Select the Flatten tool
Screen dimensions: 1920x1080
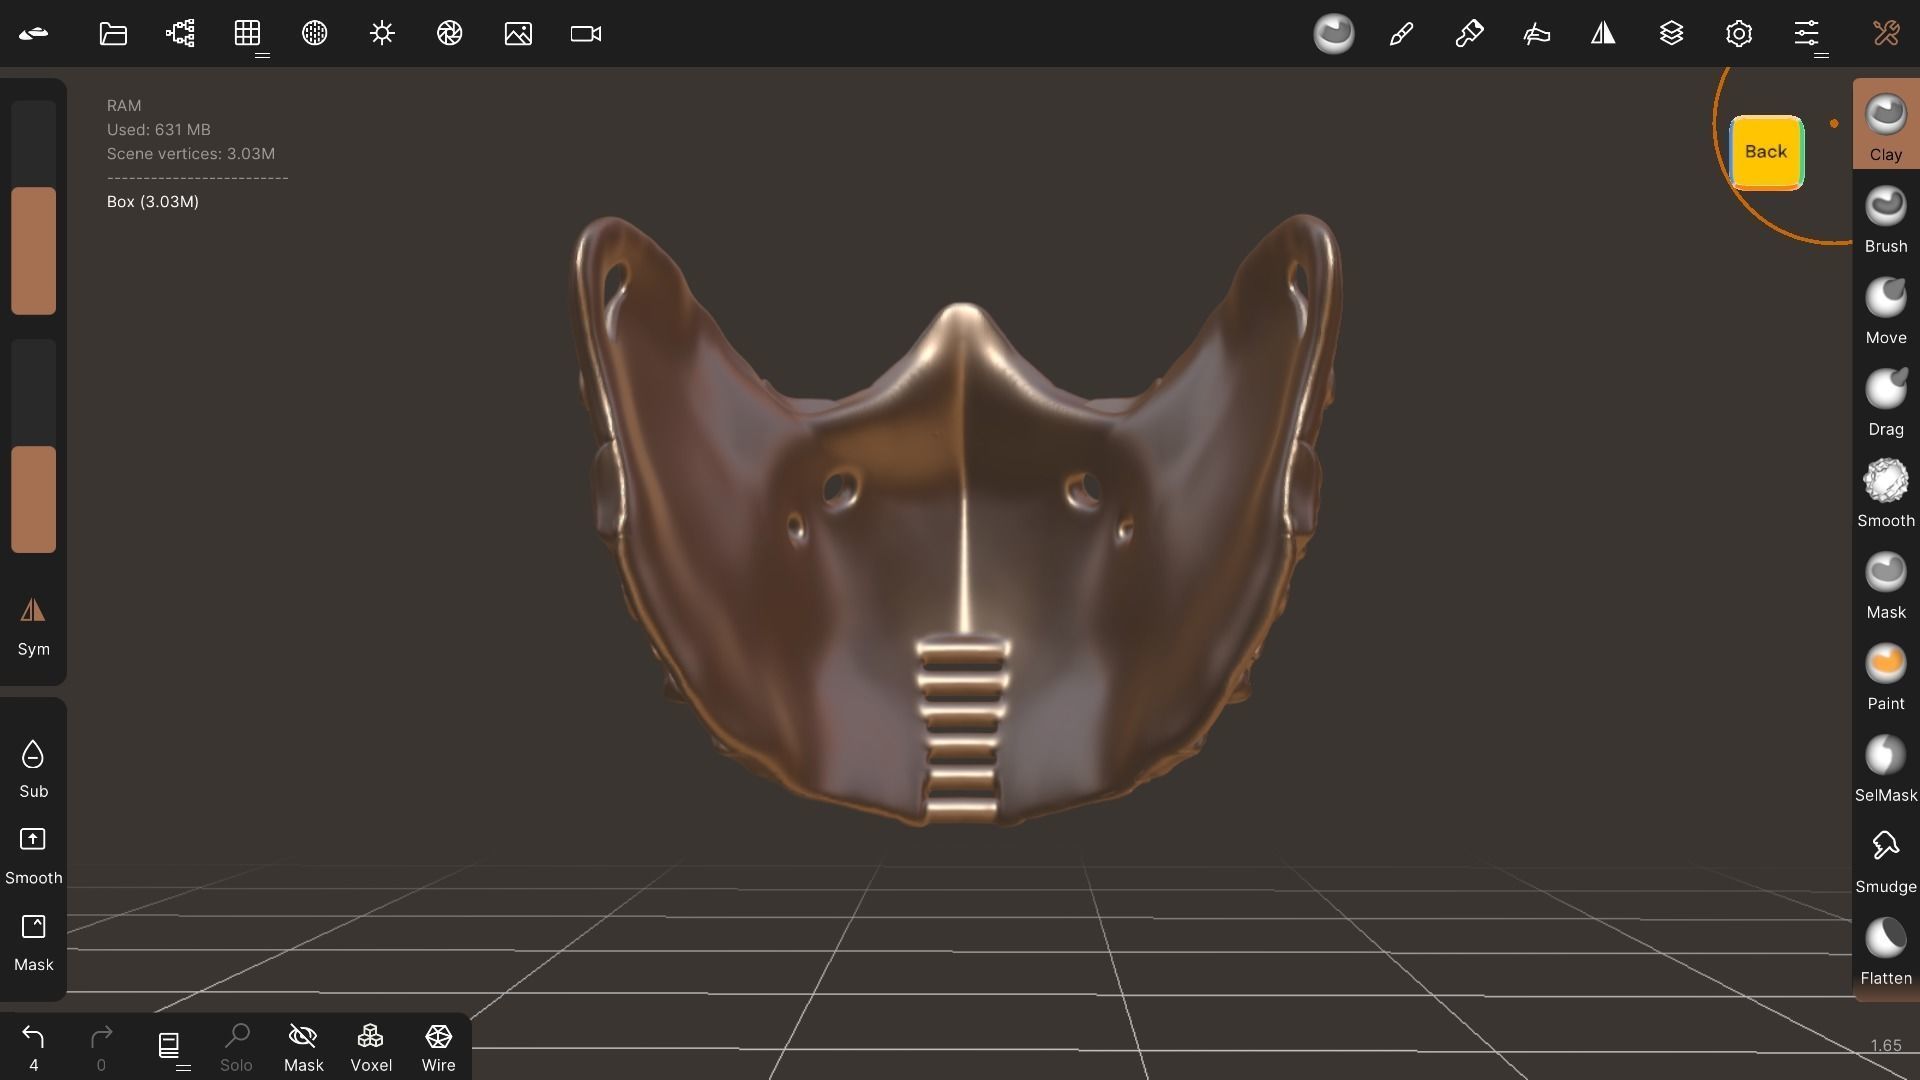[x=1886, y=950]
